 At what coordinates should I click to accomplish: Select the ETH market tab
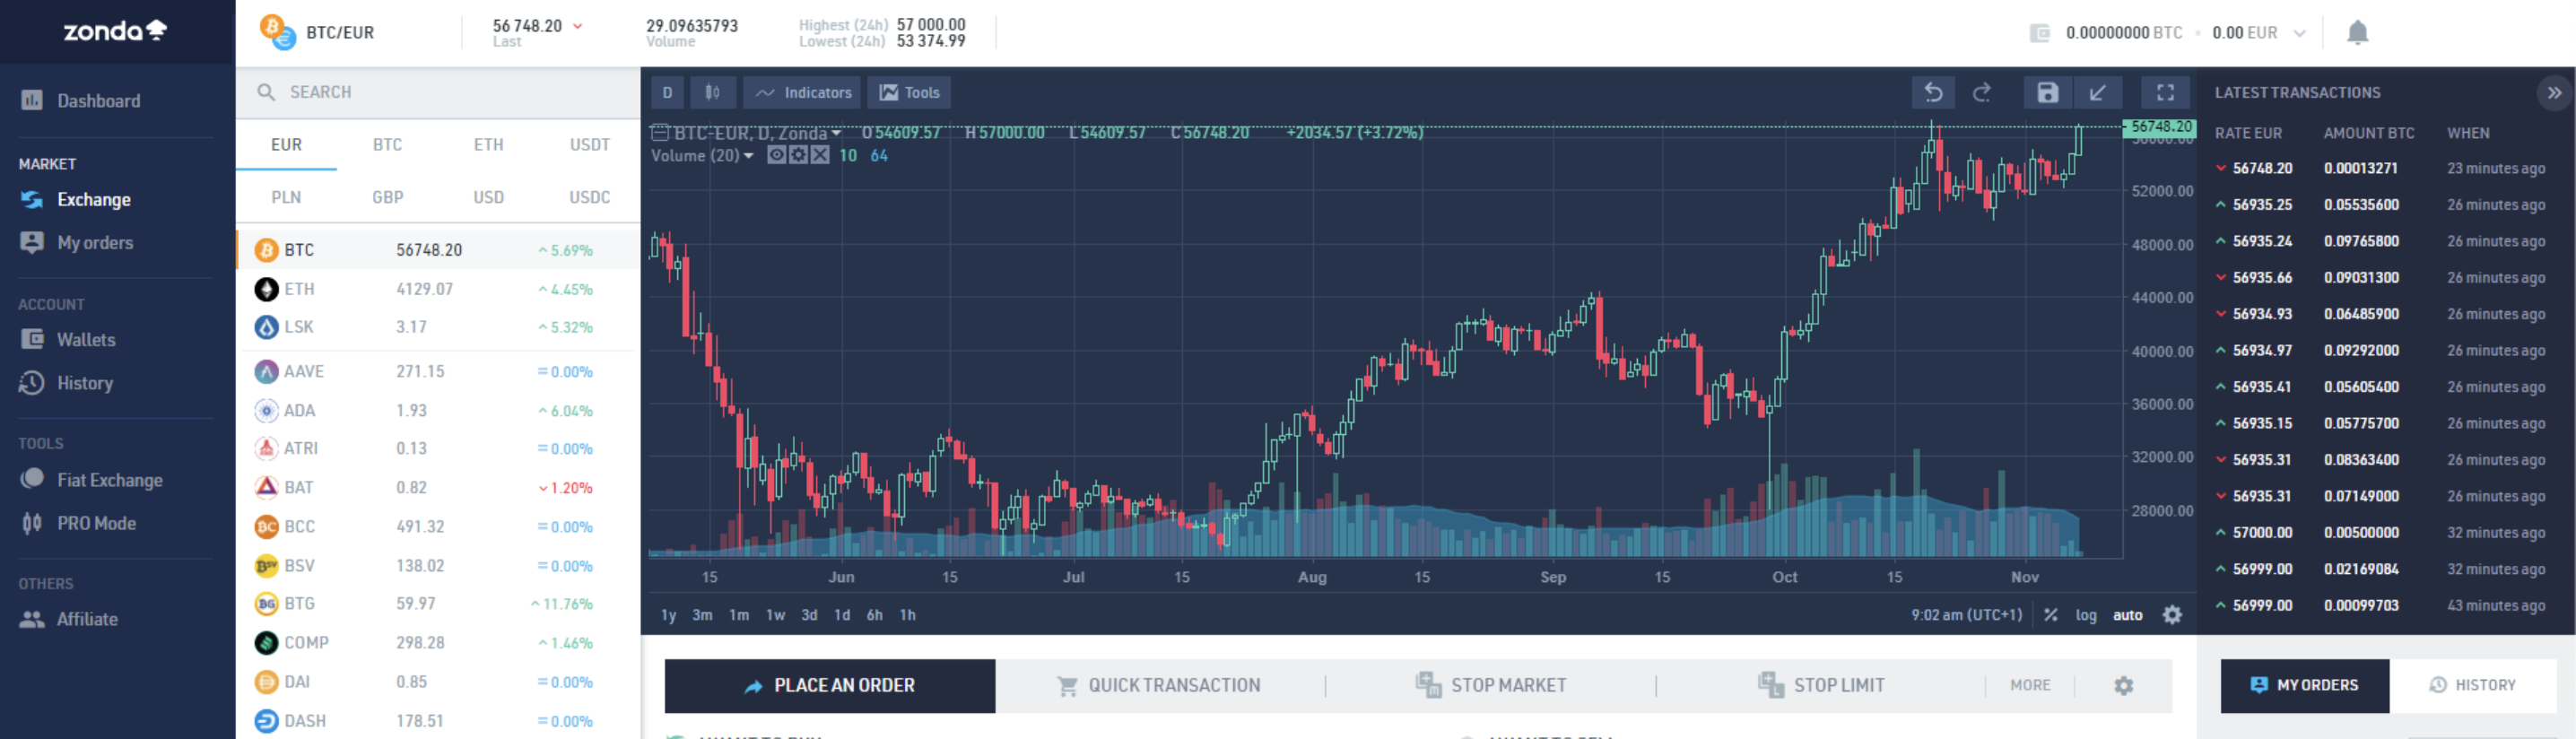(x=488, y=145)
